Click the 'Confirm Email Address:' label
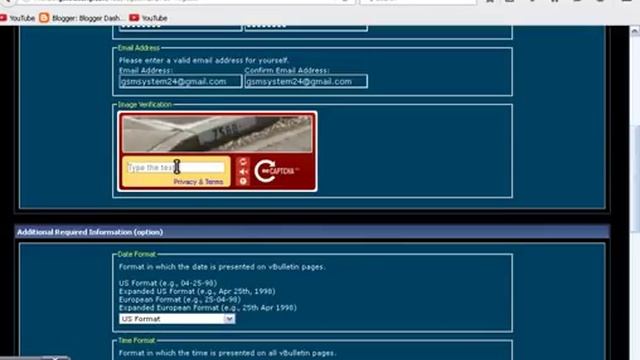This screenshot has width=640, height=360. point(287,70)
